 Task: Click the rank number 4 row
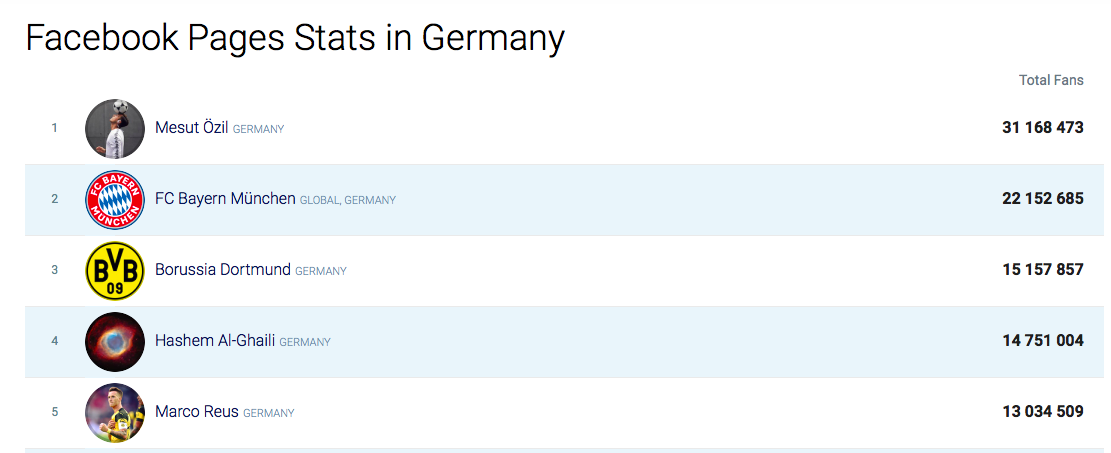565,341
